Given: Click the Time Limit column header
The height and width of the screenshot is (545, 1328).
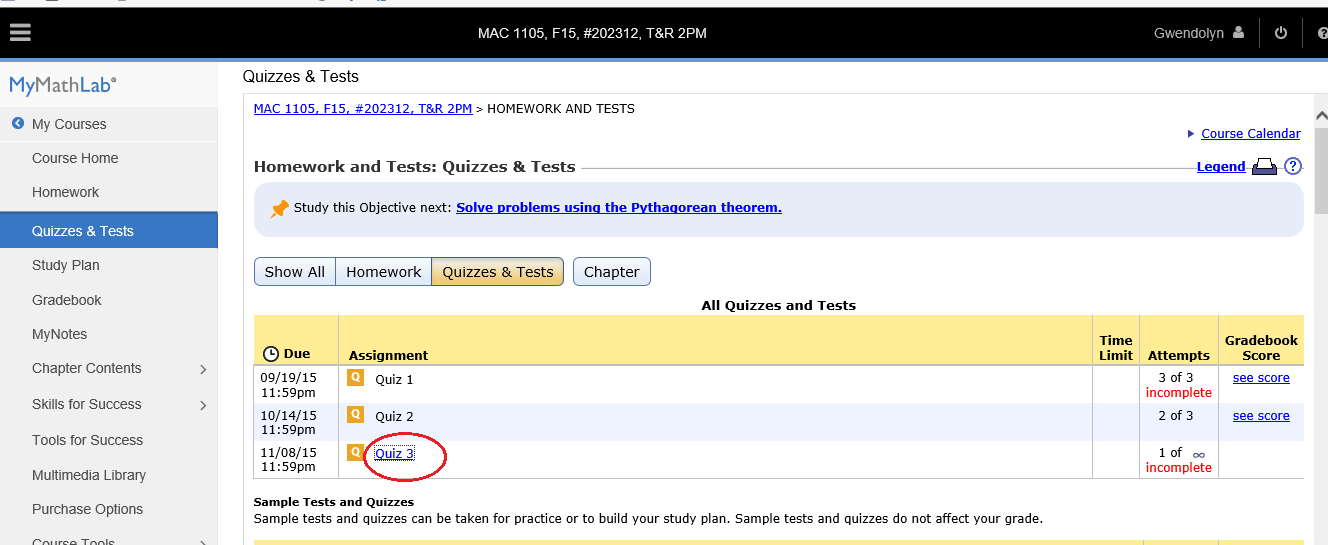Looking at the screenshot, I should coord(1116,347).
